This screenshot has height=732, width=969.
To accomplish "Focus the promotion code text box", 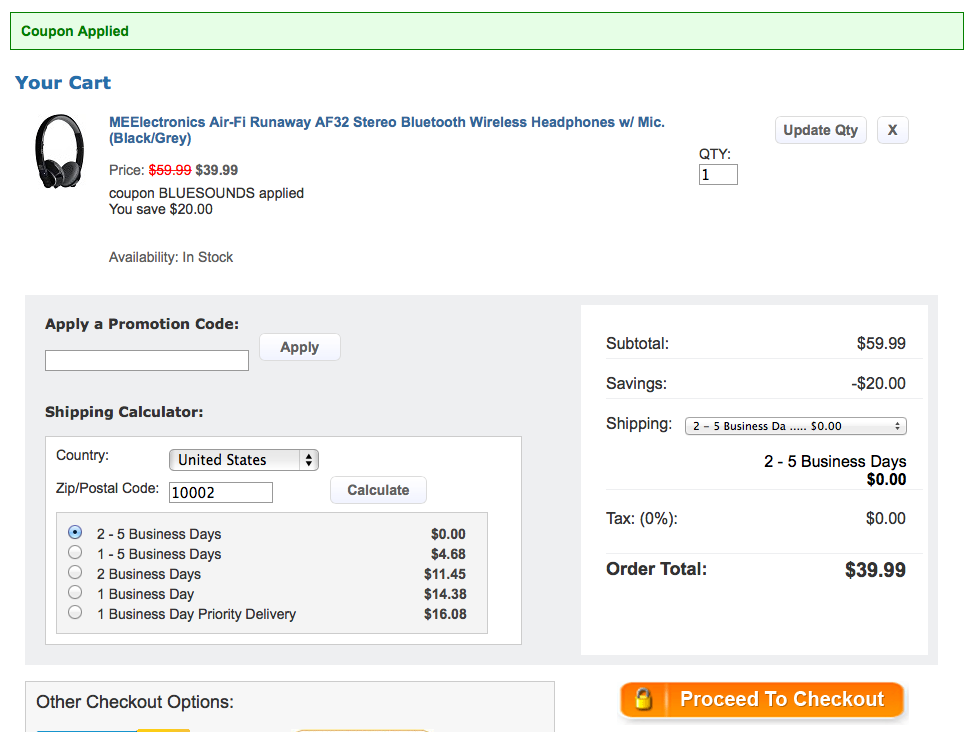I will [147, 360].
